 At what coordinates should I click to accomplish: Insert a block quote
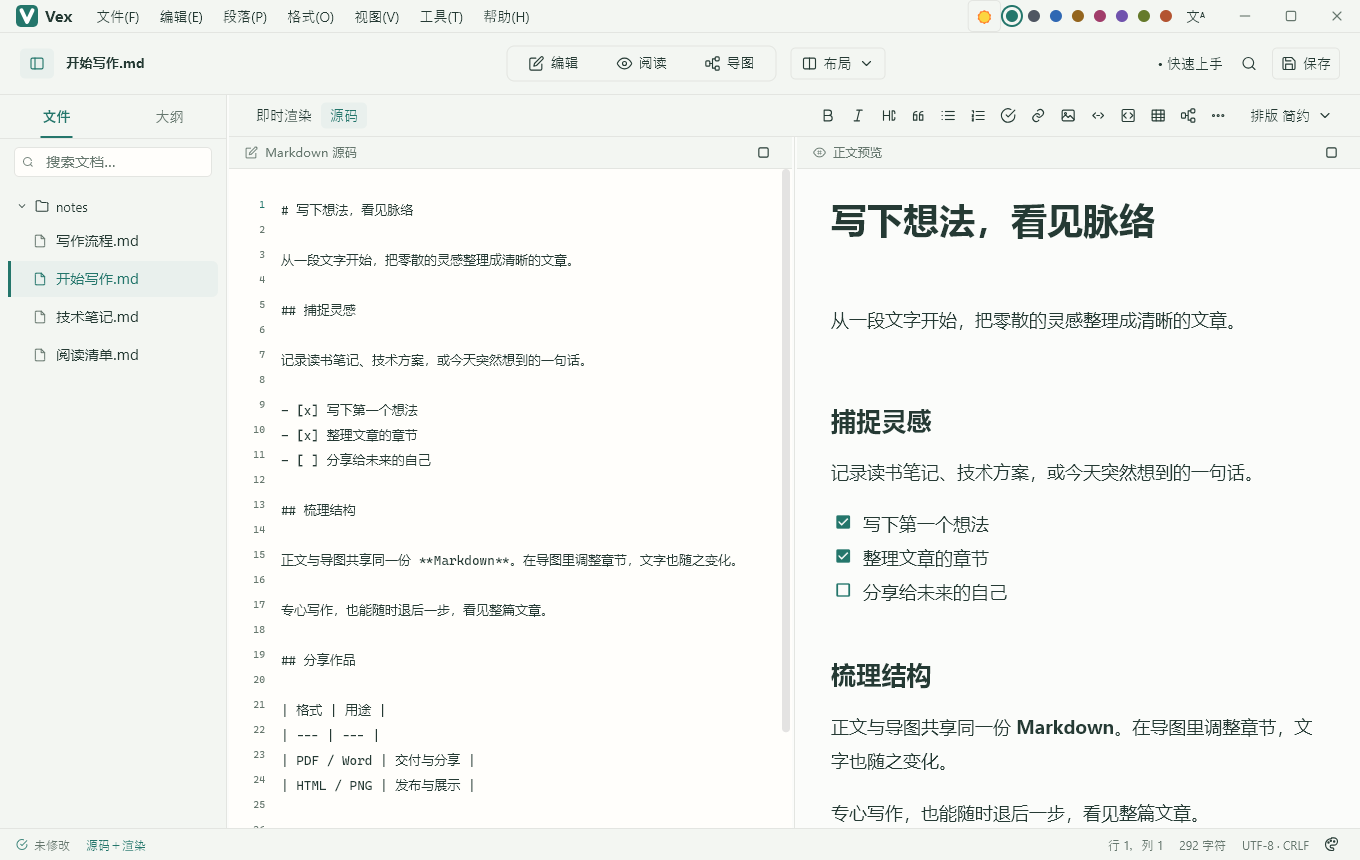918,116
